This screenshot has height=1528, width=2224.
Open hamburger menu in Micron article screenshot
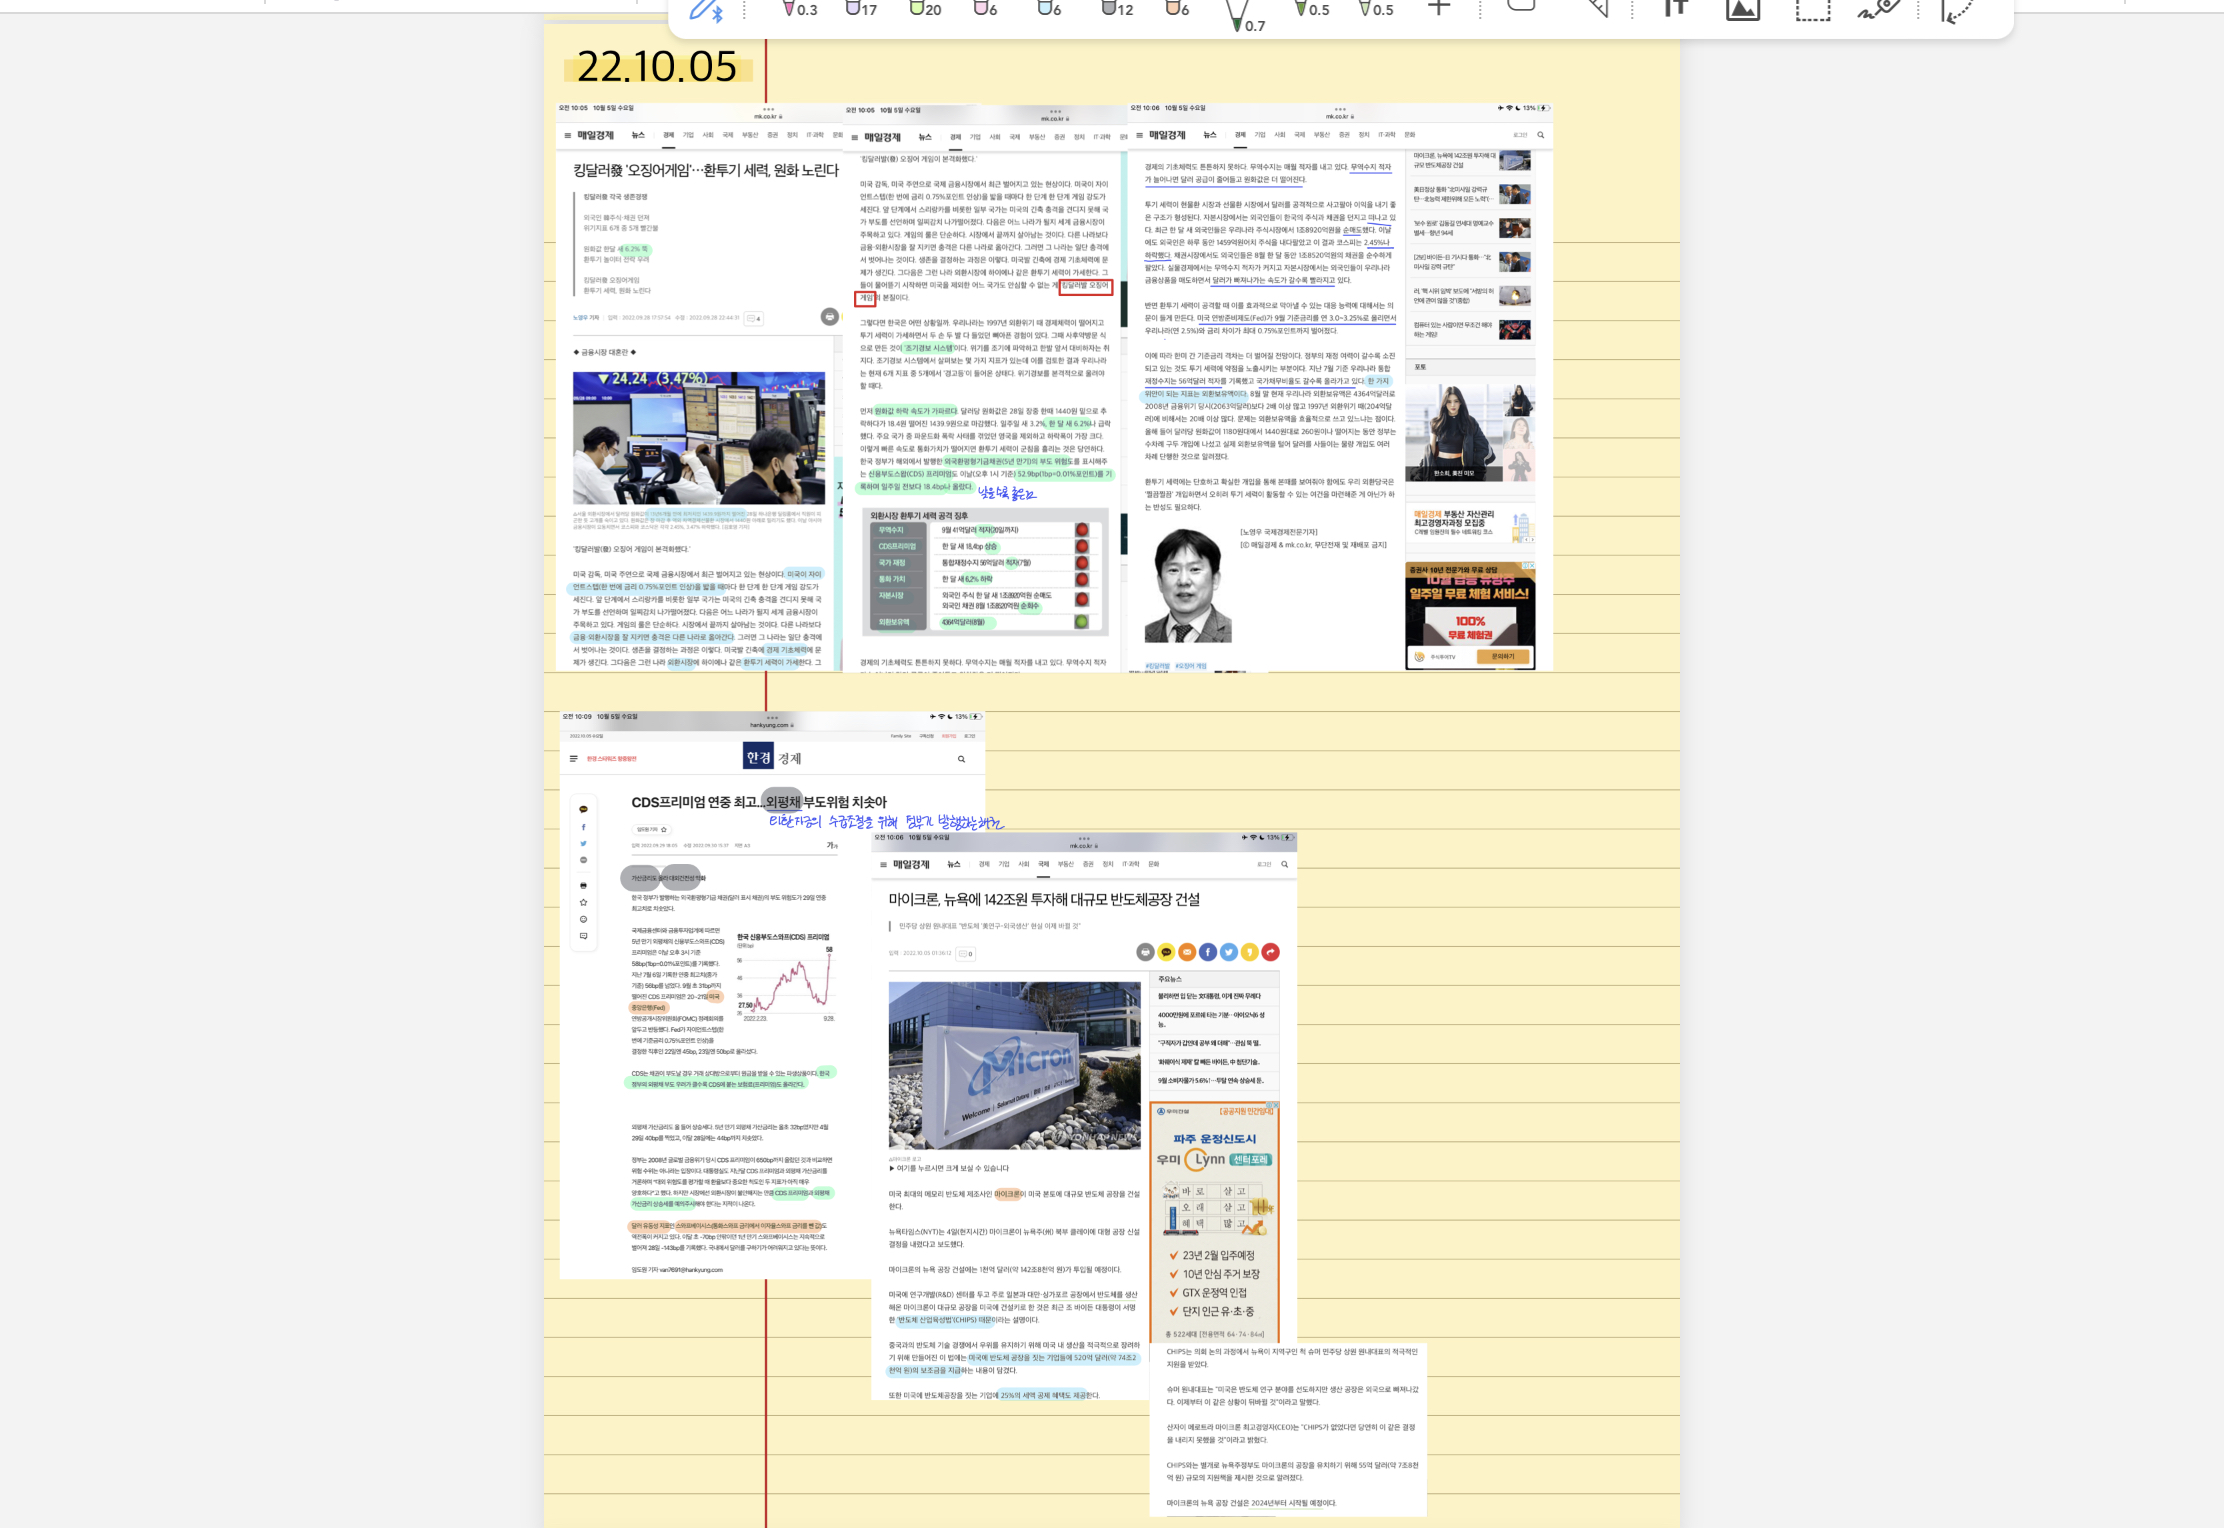click(883, 864)
